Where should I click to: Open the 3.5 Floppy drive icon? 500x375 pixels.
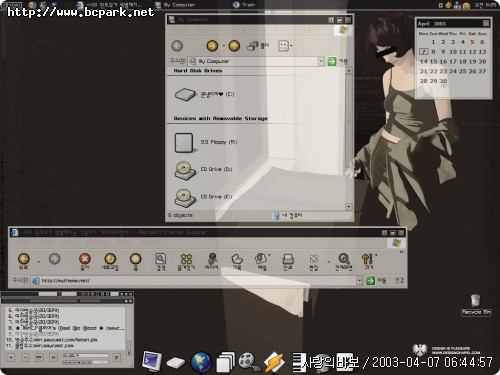(184, 143)
